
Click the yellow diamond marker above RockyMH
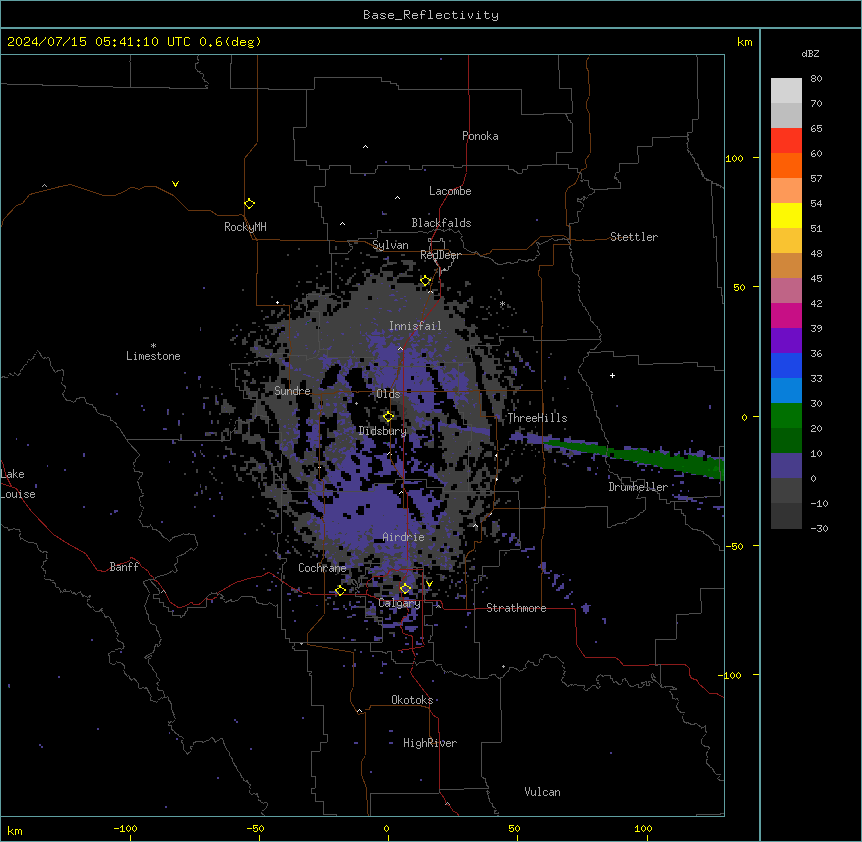click(x=249, y=204)
